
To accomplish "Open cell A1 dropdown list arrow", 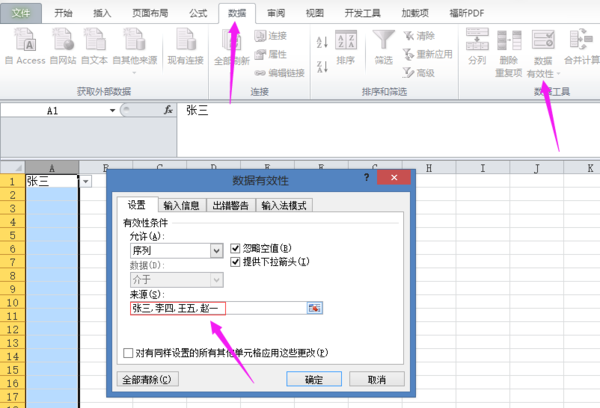I will point(86,181).
